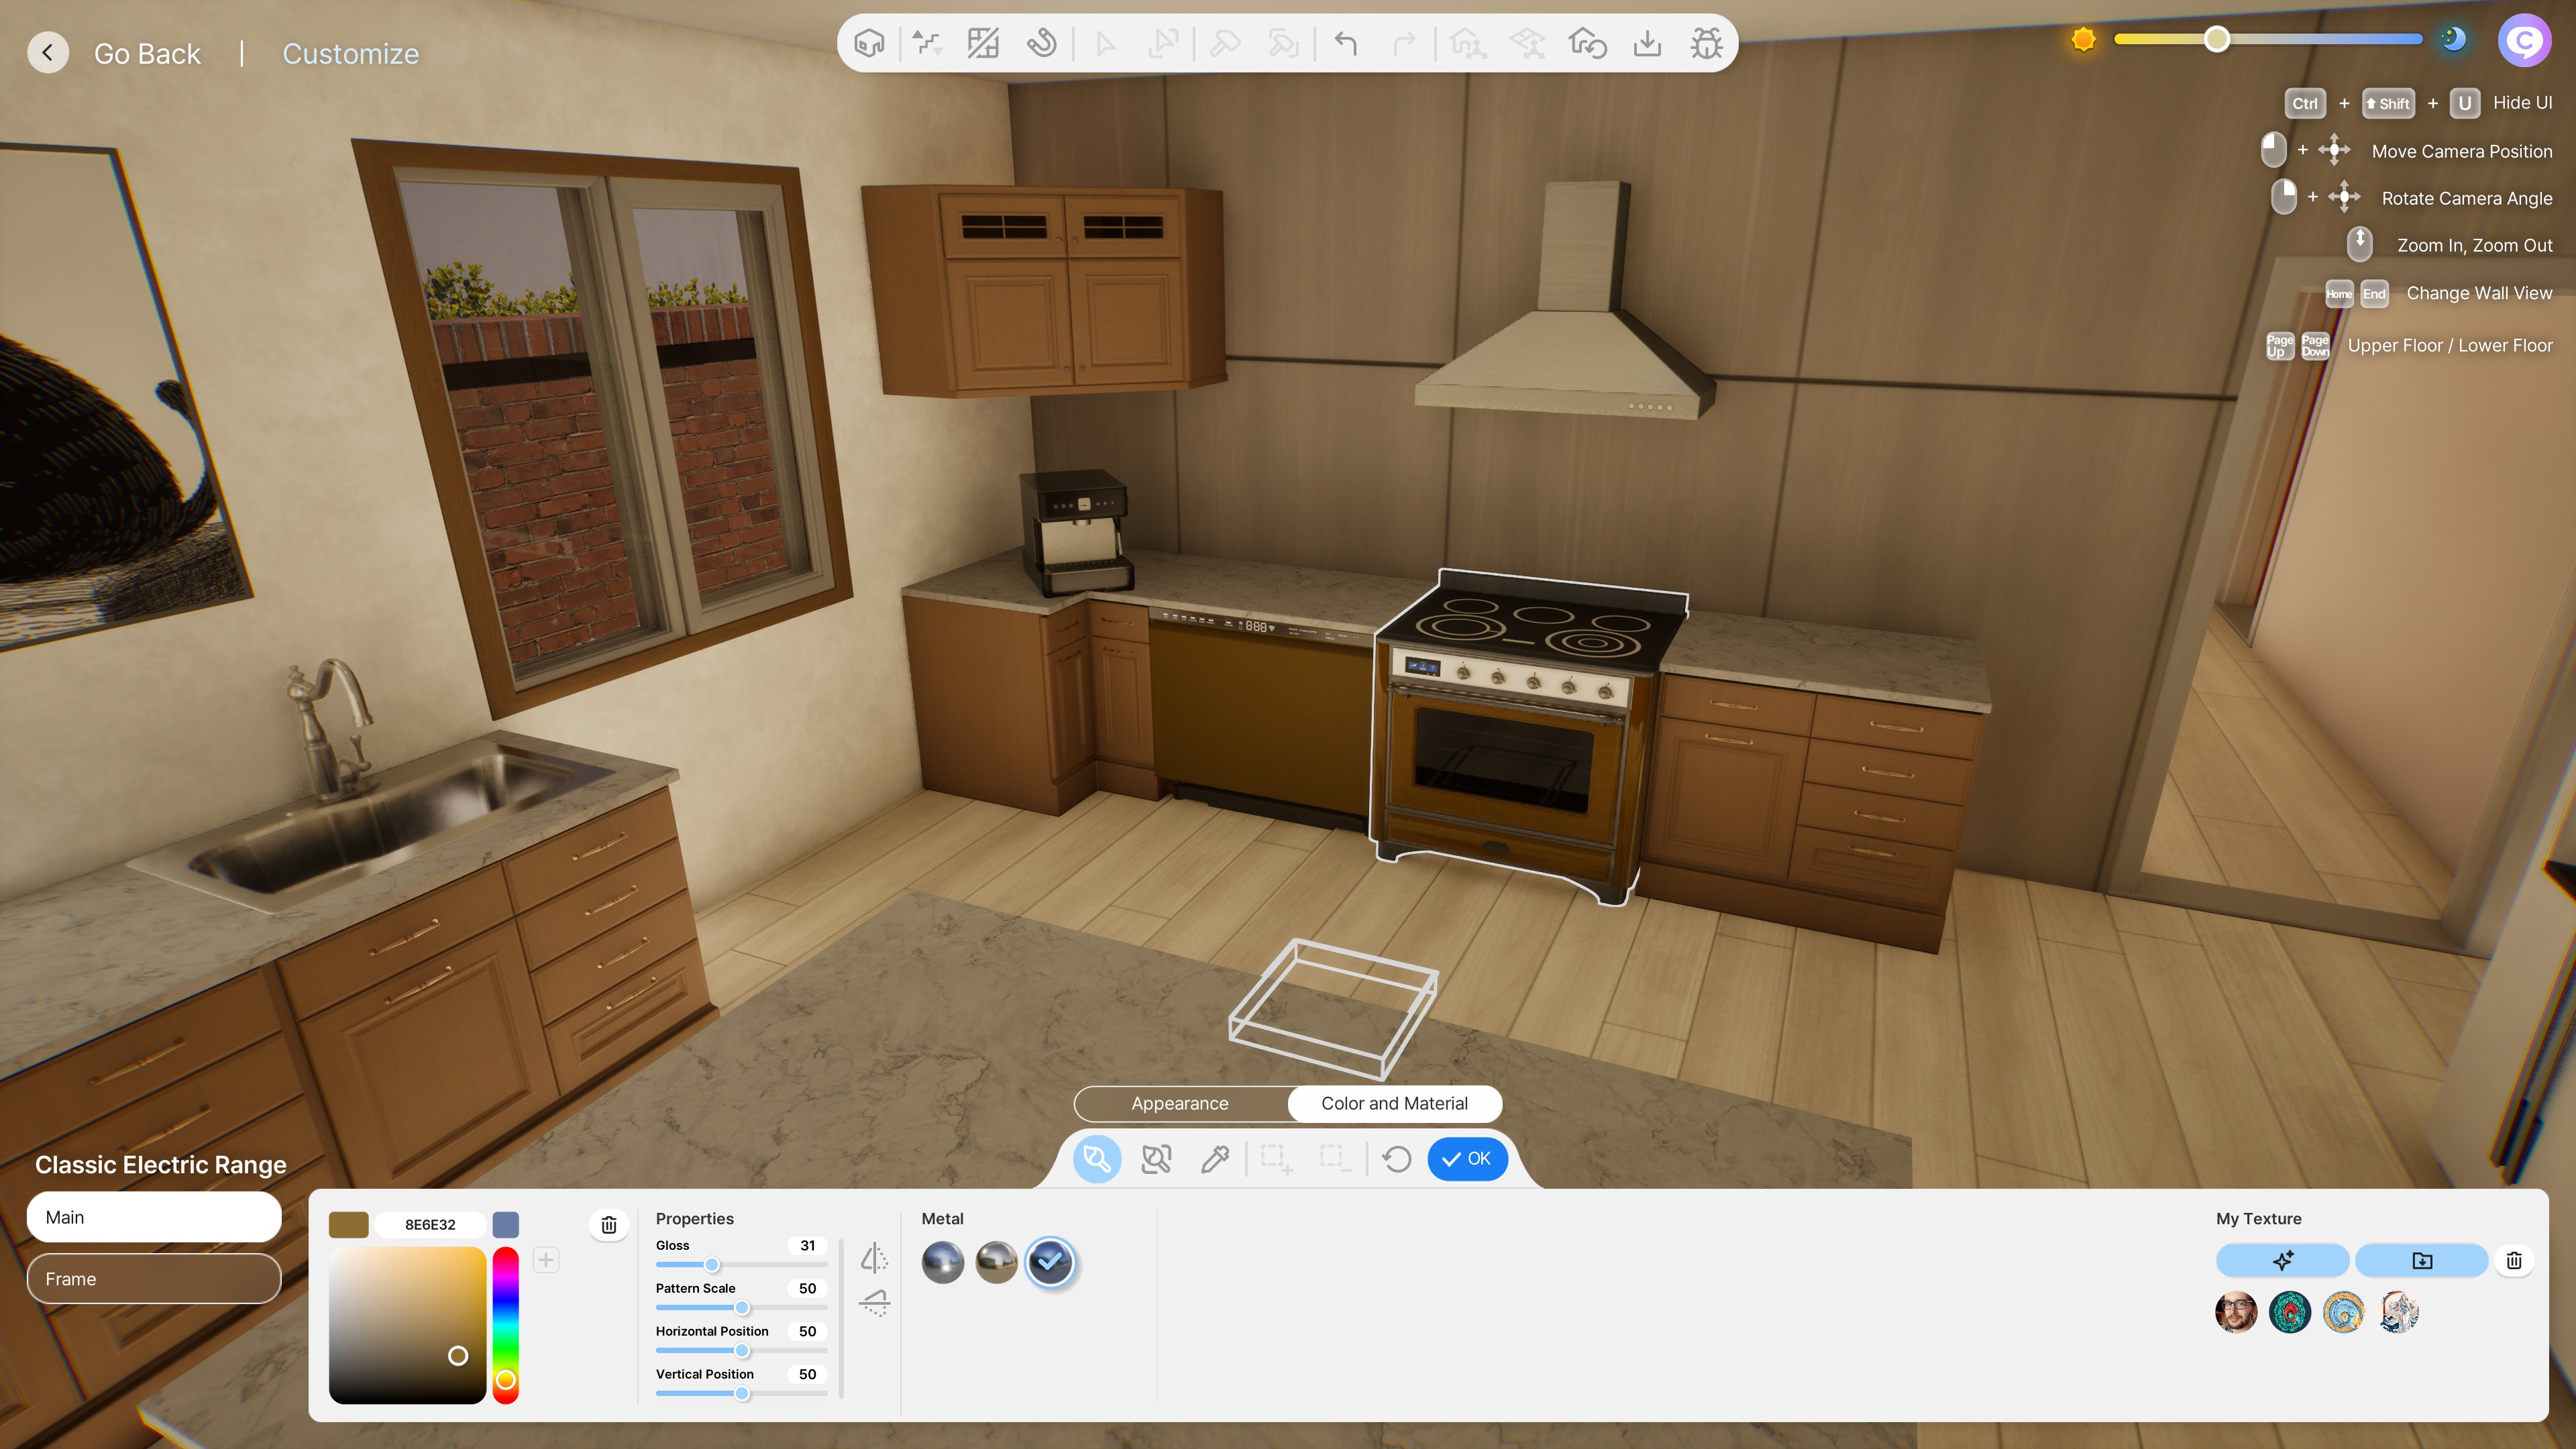Select the Frame part button
The height and width of the screenshot is (1449, 2576).
154,1279
